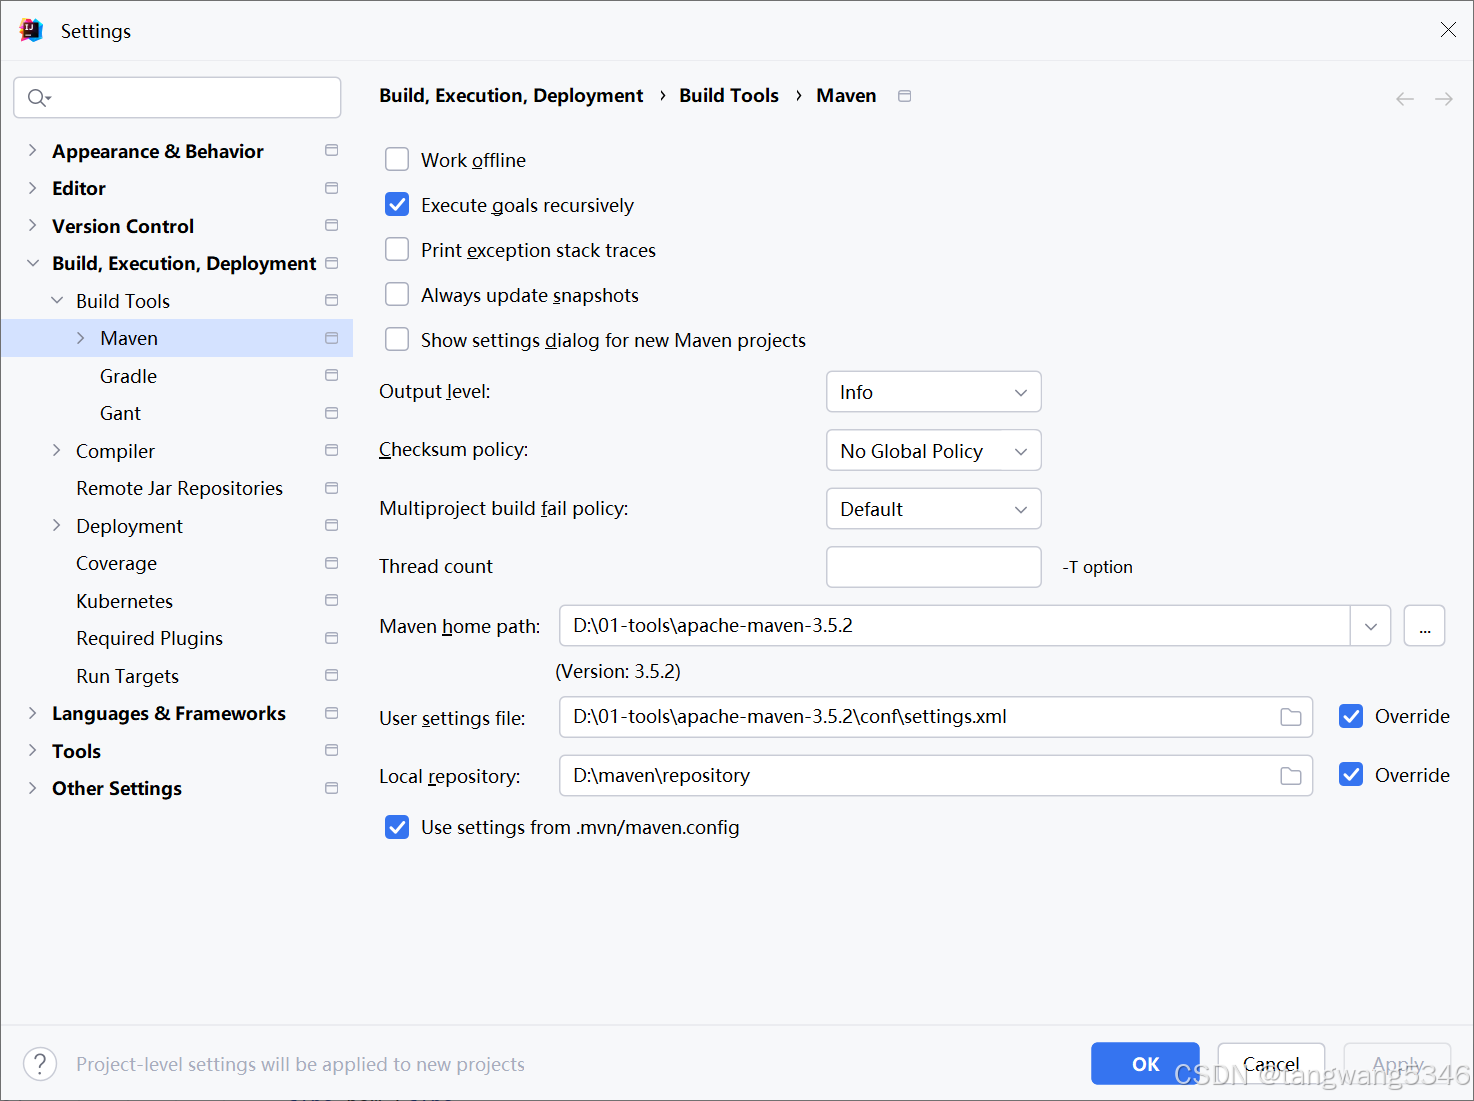1474x1101 pixels.
Task: Open the Checksum policy dropdown
Action: 933,450
